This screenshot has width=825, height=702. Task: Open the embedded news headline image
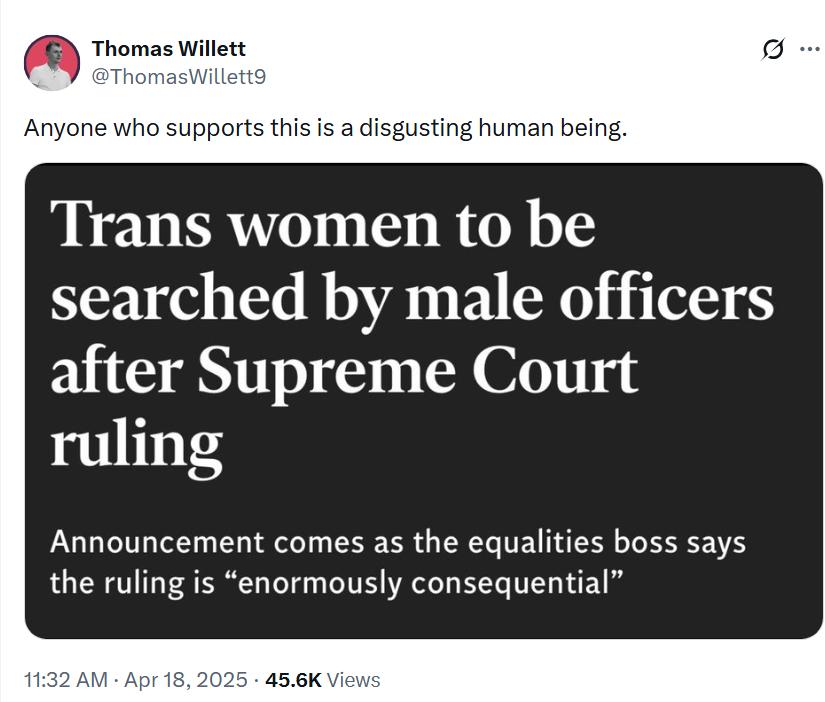point(423,400)
